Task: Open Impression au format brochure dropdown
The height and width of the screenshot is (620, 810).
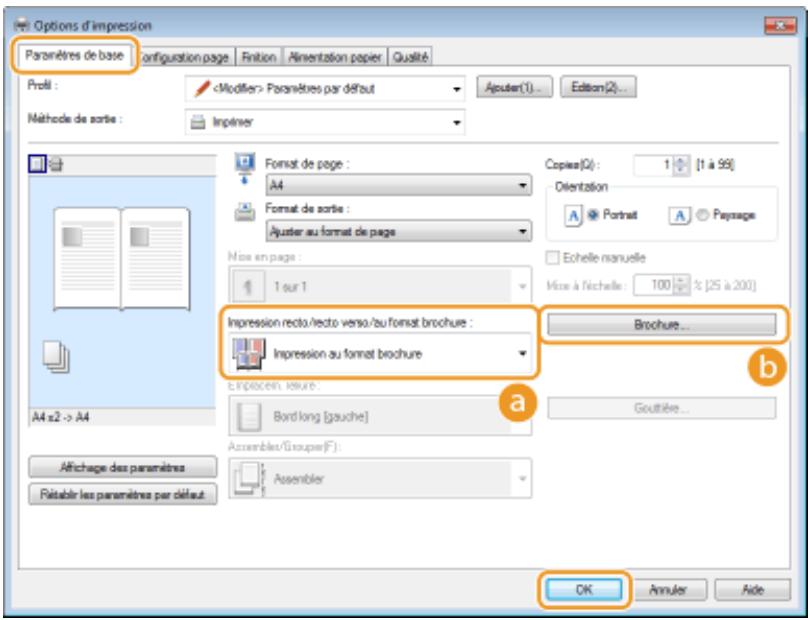Action: click(x=380, y=354)
